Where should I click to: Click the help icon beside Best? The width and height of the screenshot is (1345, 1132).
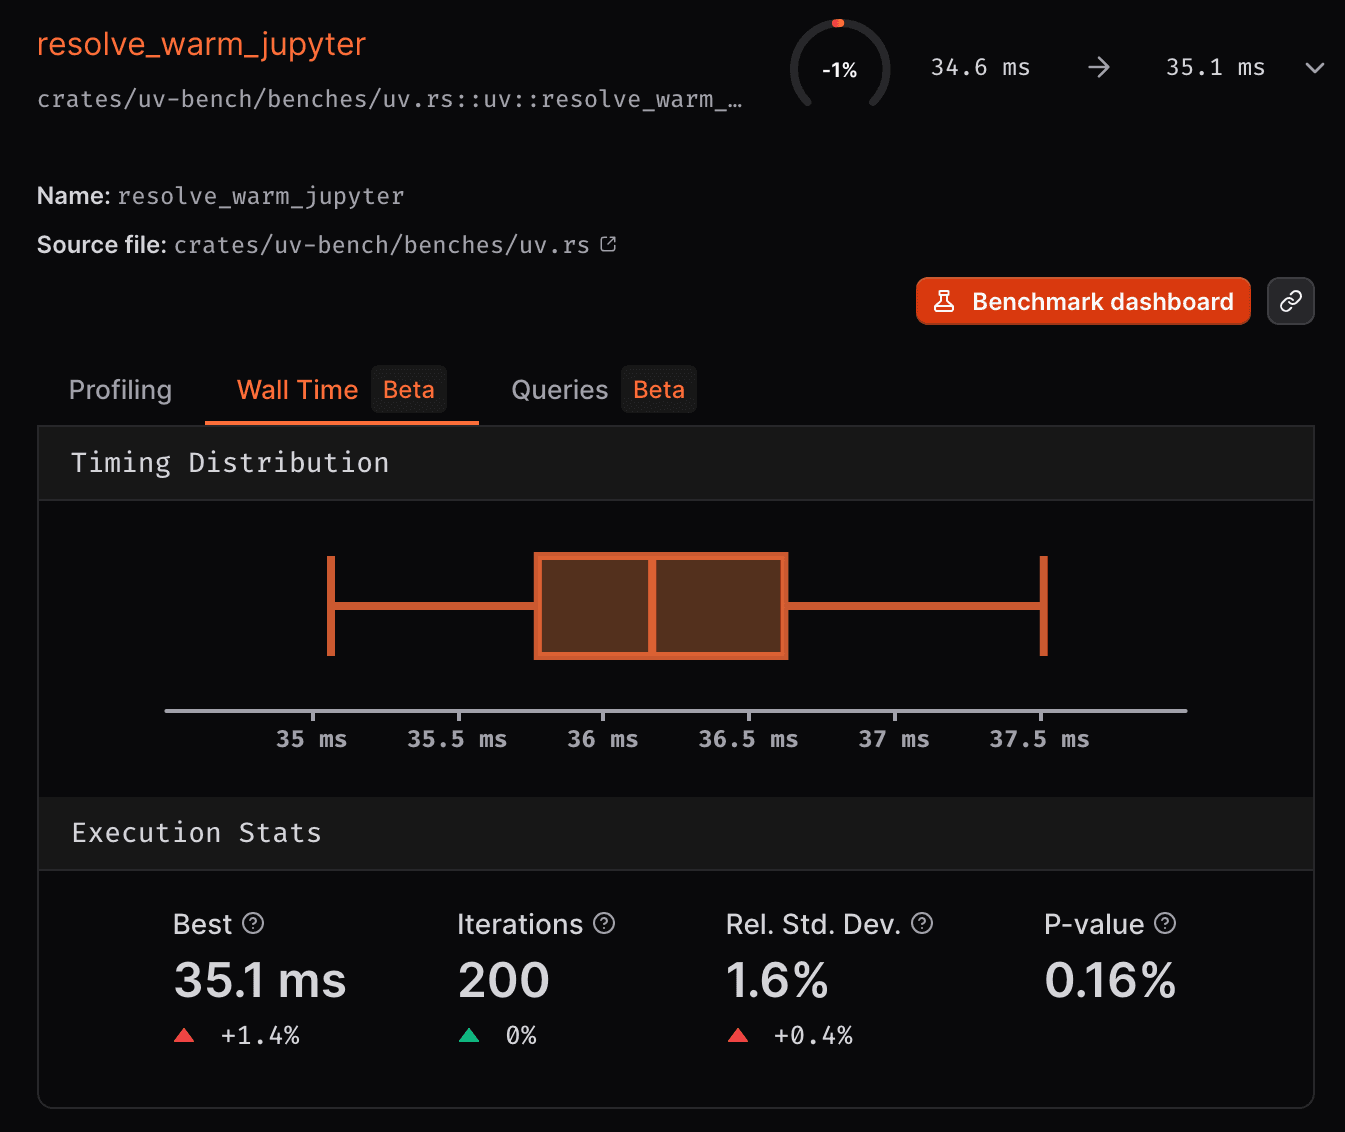click(x=253, y=924)
